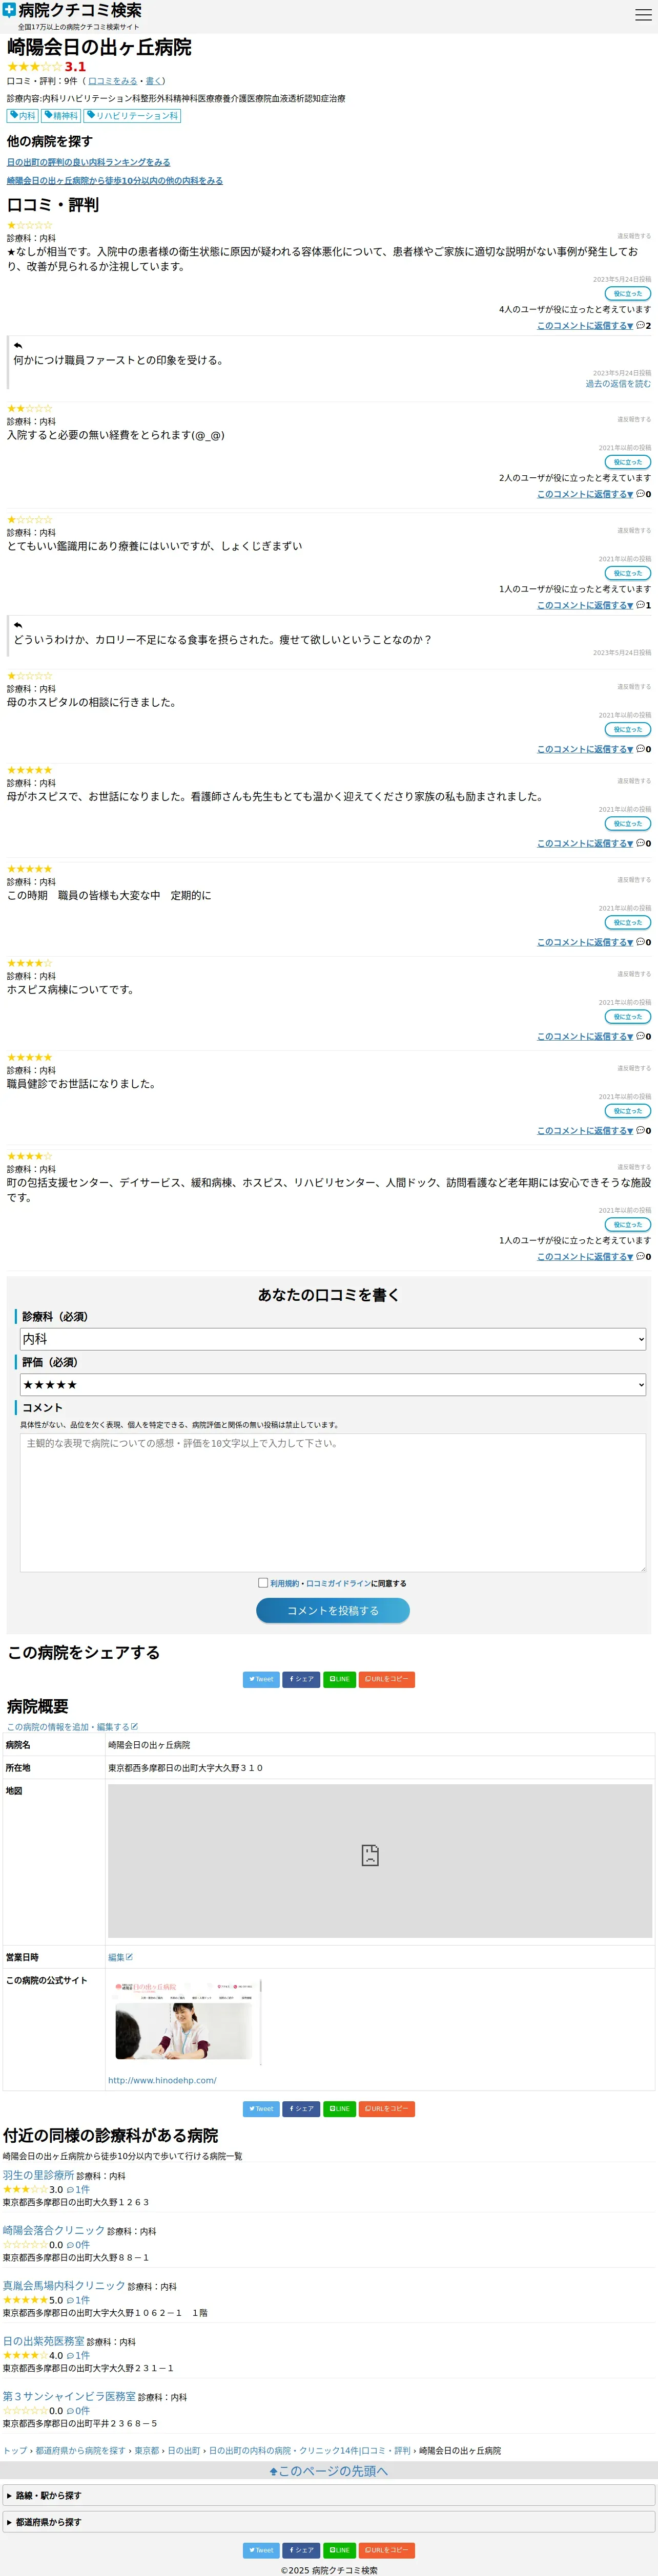Mark the 町の包括支援センター review as 役に立った
The width and height of the screenshot is (658, 2576).
click(x=628, y=1225)
